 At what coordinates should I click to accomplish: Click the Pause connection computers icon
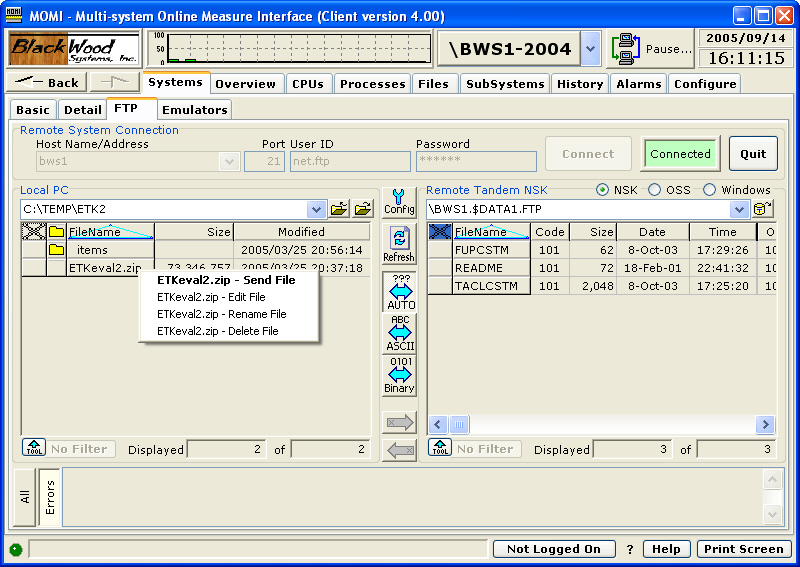point(626,49)
